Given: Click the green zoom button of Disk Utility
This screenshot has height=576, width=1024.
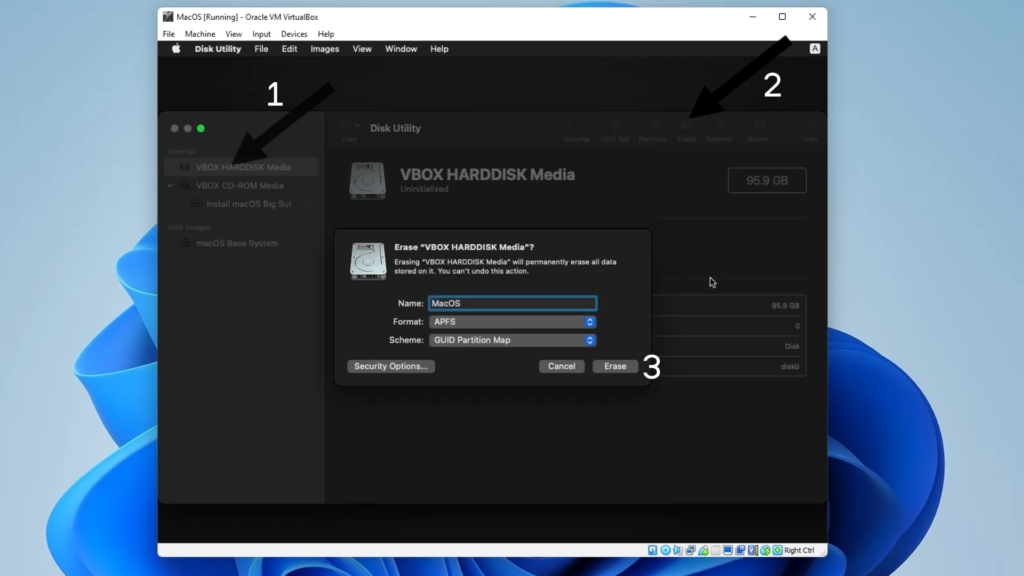Looking at the screenshot, I should point(201,129).
